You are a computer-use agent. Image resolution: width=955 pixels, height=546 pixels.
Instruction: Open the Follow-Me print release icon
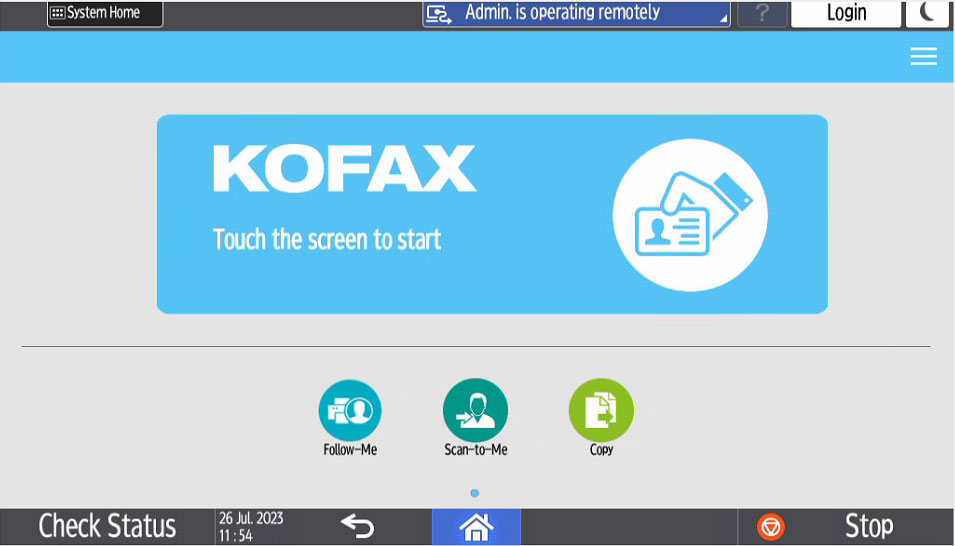coord(350,410)
